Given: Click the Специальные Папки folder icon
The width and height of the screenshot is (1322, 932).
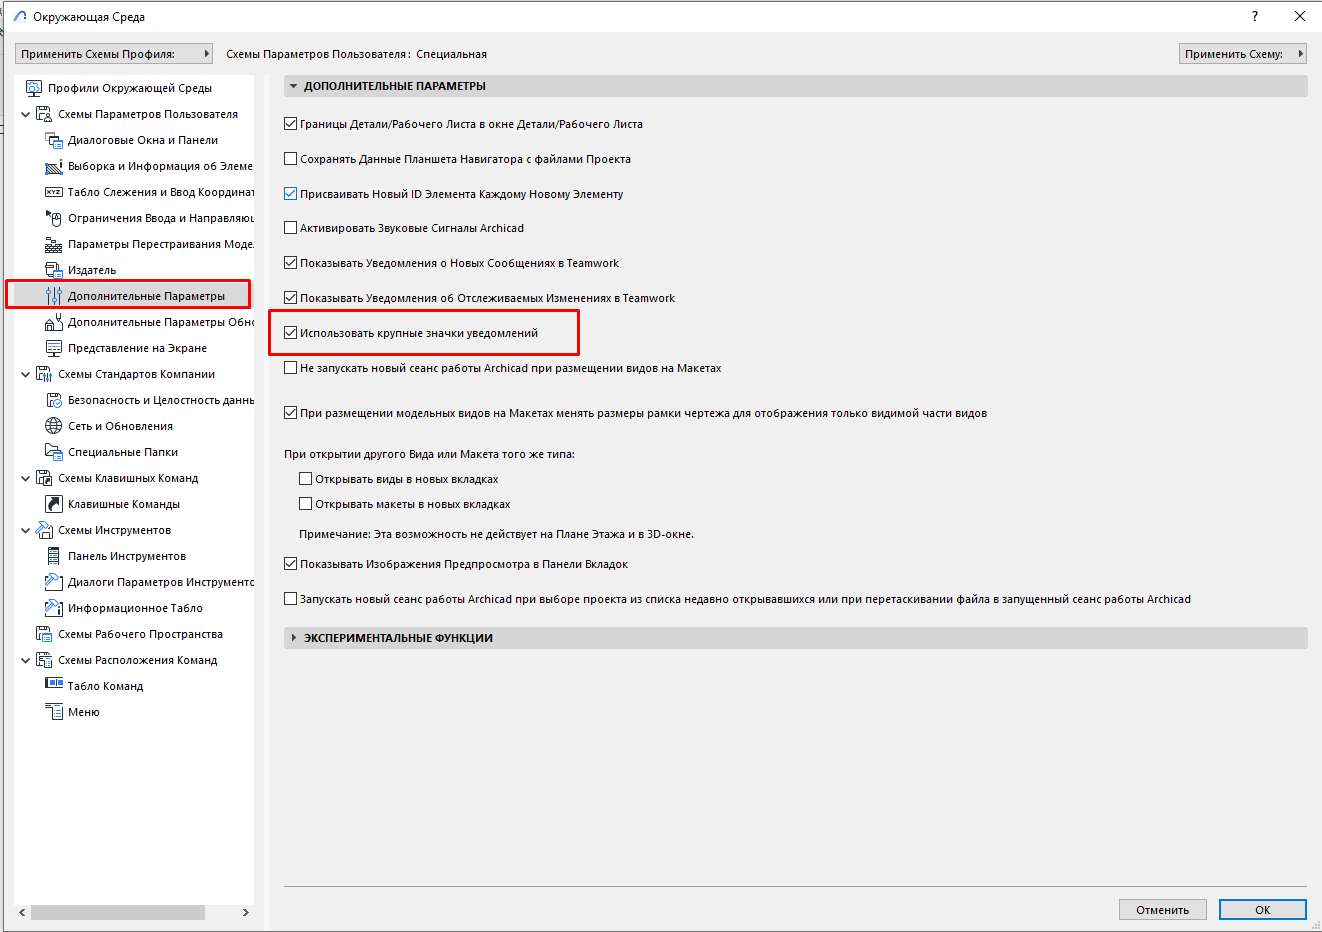Looking at the screenshot, I should pyautogui.click(x=54, y=452).
